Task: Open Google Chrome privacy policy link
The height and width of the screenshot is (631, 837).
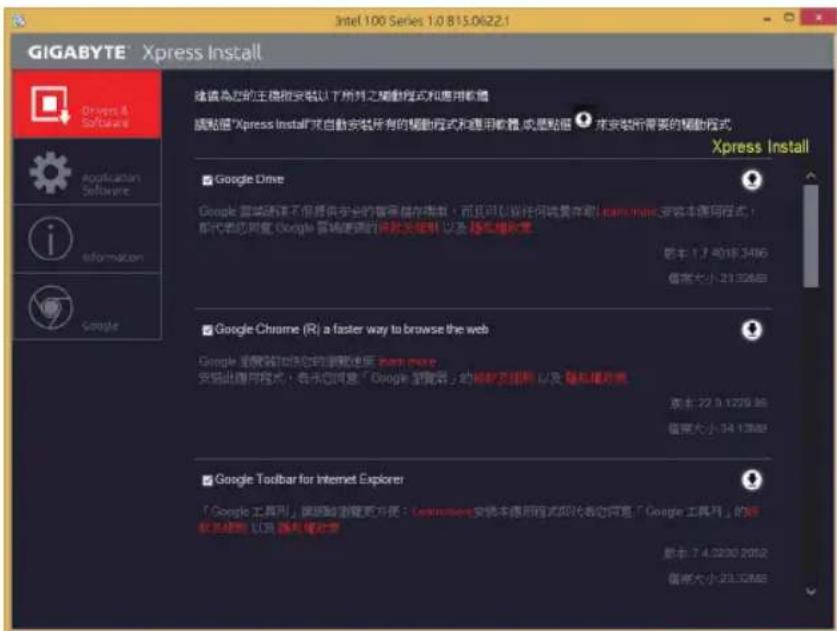Action: 596,378
